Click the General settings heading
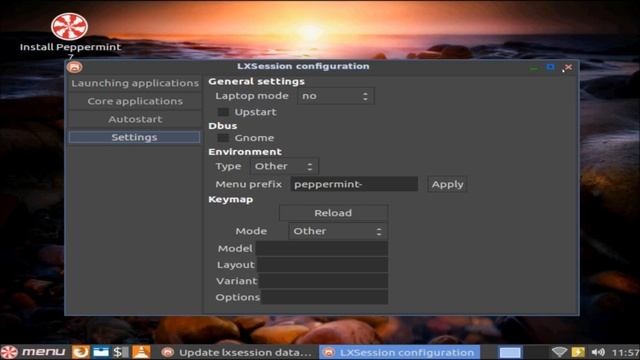640x360 pixels. [x=256, y=82]
